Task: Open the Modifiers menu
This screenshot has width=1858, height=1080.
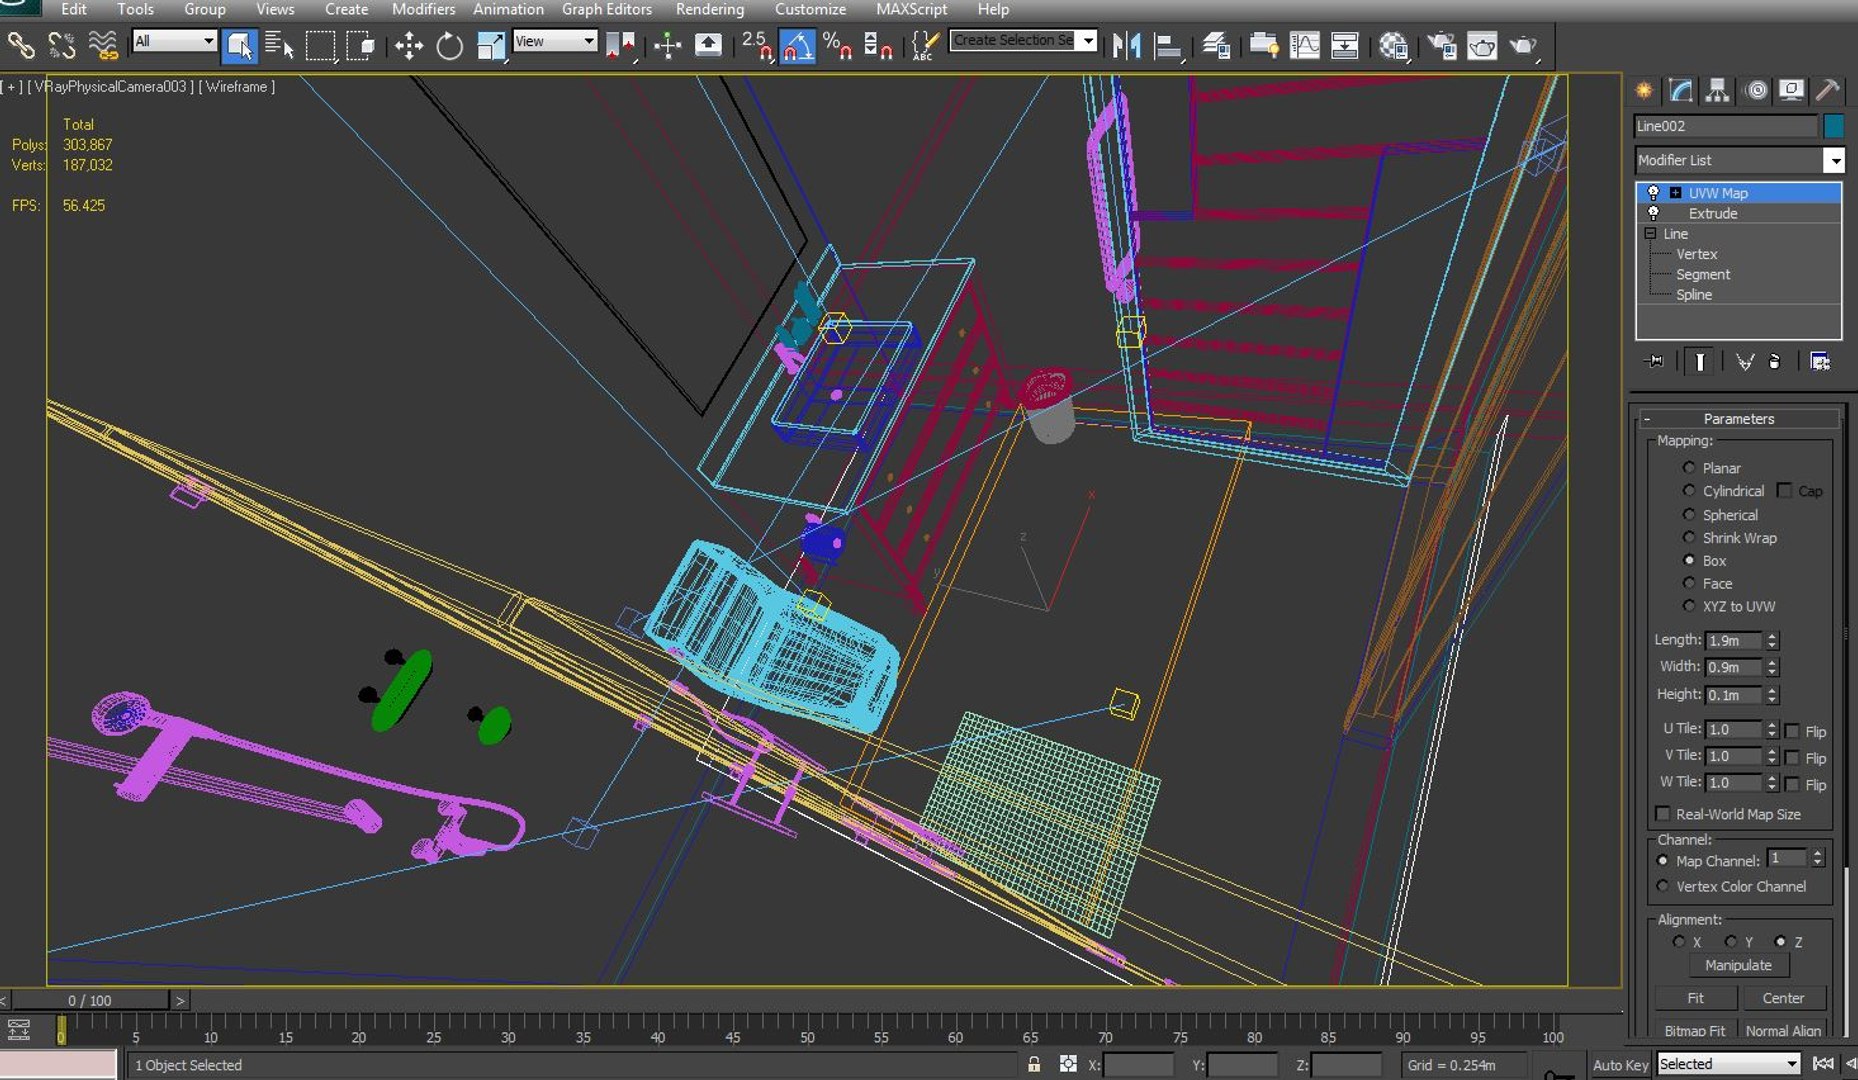Action: coord(423,9)
